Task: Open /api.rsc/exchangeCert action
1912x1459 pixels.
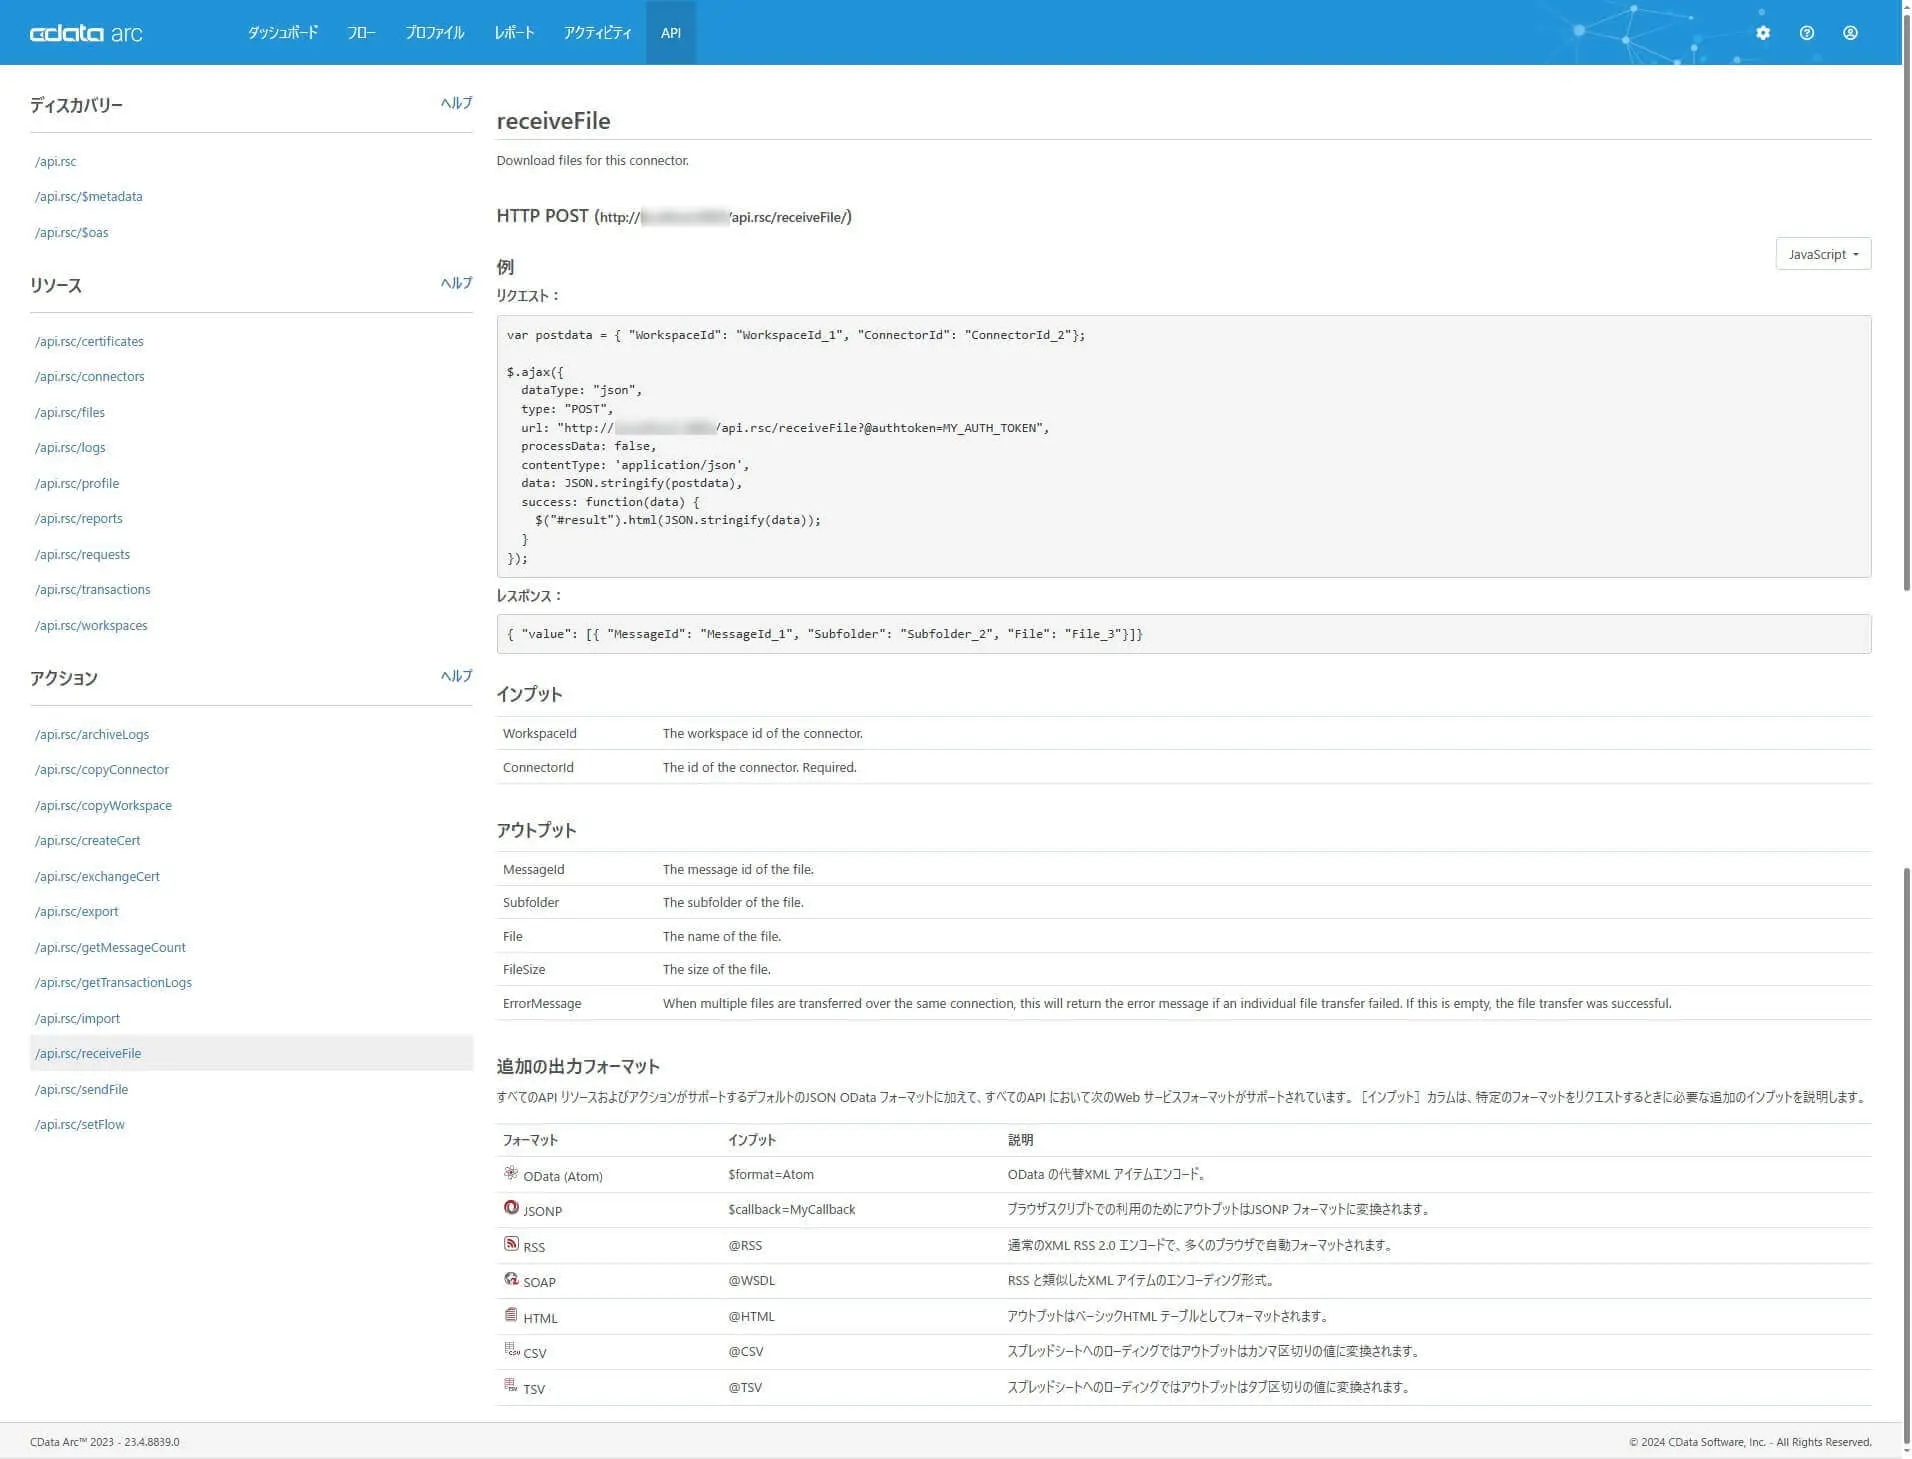Action: (x=97, y=876)
